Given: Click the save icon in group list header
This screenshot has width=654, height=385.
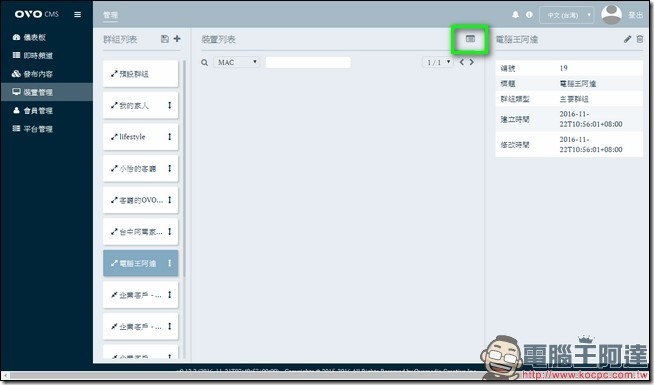Looking at the screenshot, I should point(165,39).
